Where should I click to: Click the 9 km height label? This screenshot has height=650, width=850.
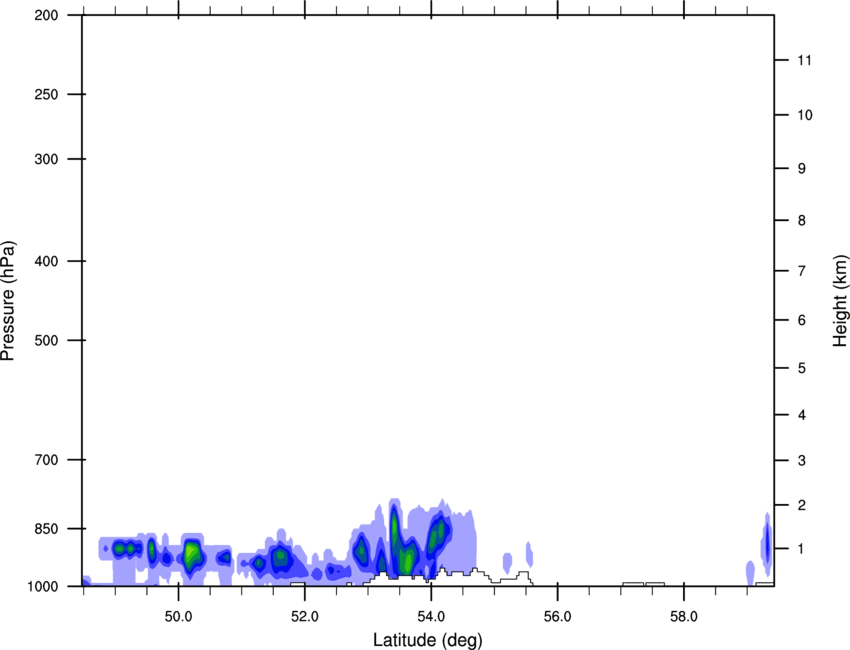(x=802, y=169)
